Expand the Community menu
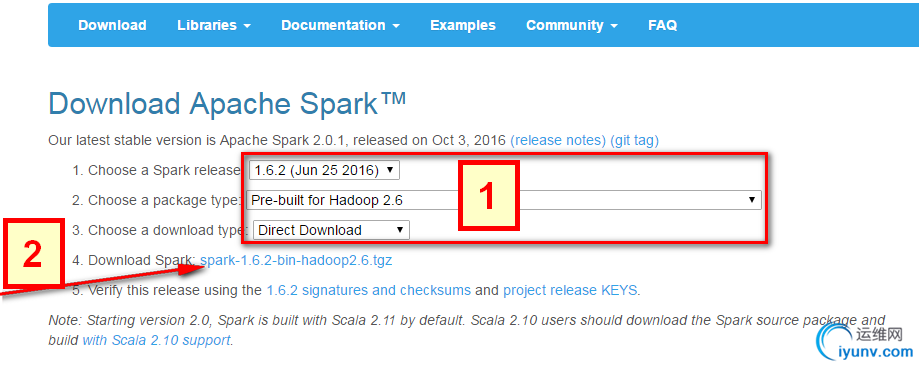This screenshot has width=919, height=368. click(x=571, y=25)
